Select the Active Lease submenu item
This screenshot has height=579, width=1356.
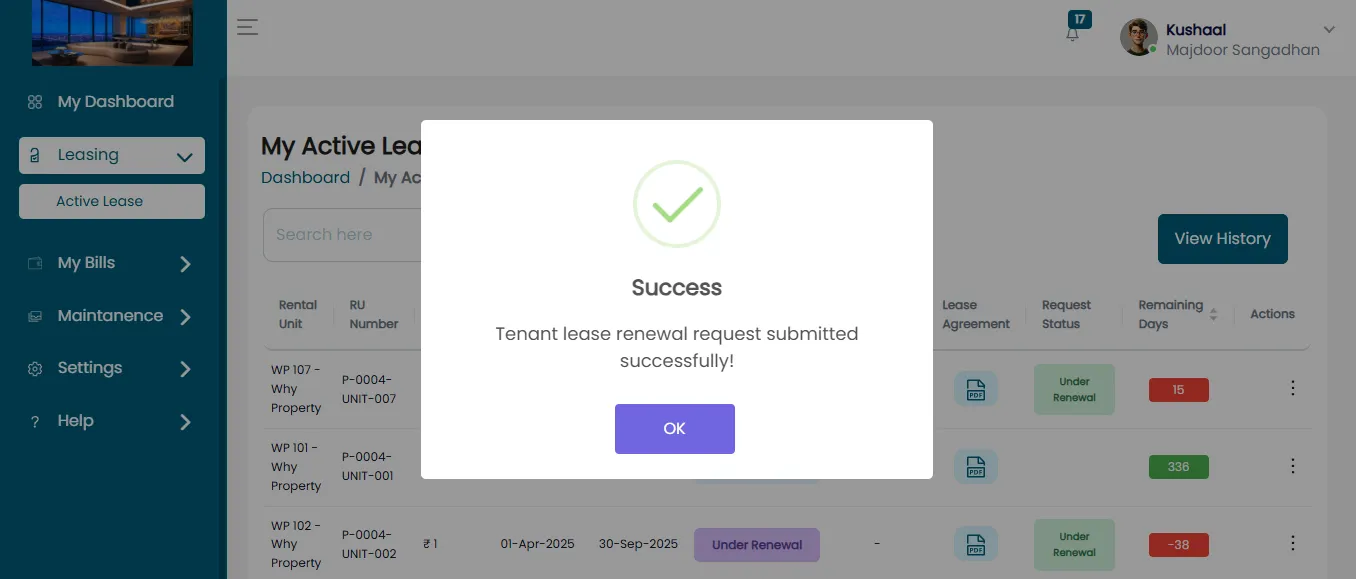click(x=112, y=201)
